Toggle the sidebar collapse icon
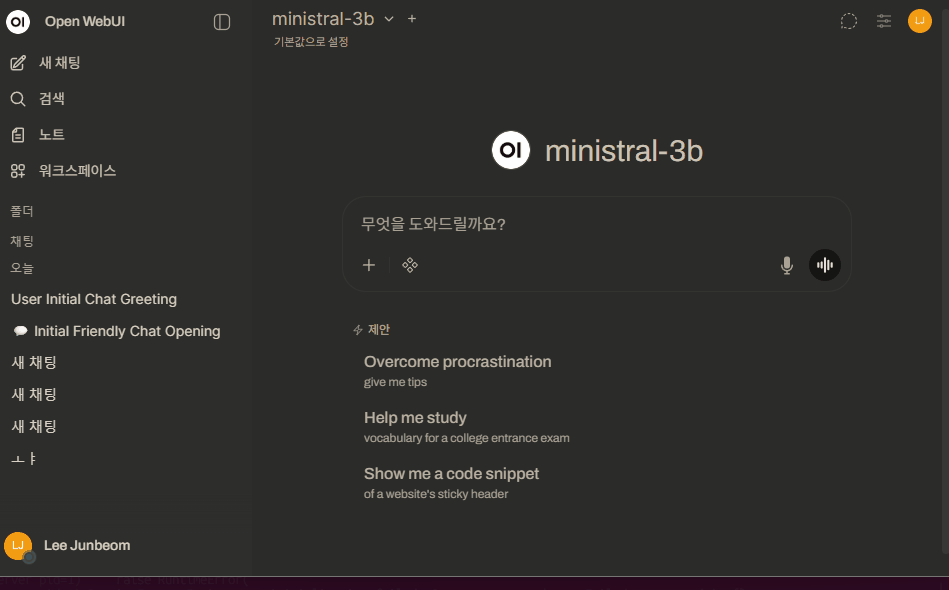The height and width of the screenshot is (590, 949). (222, 22)
